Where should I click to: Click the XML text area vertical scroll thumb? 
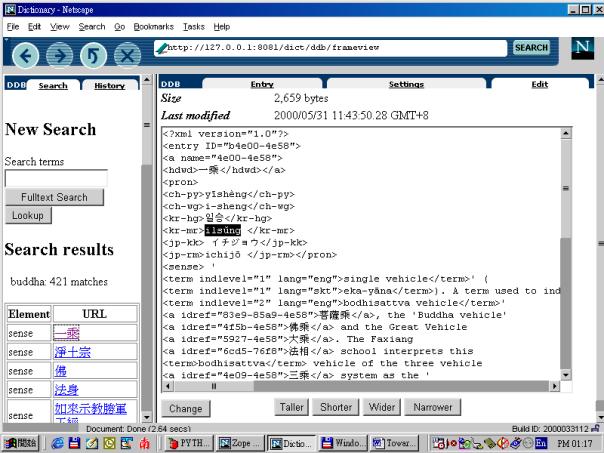click(x=565, y=189)
